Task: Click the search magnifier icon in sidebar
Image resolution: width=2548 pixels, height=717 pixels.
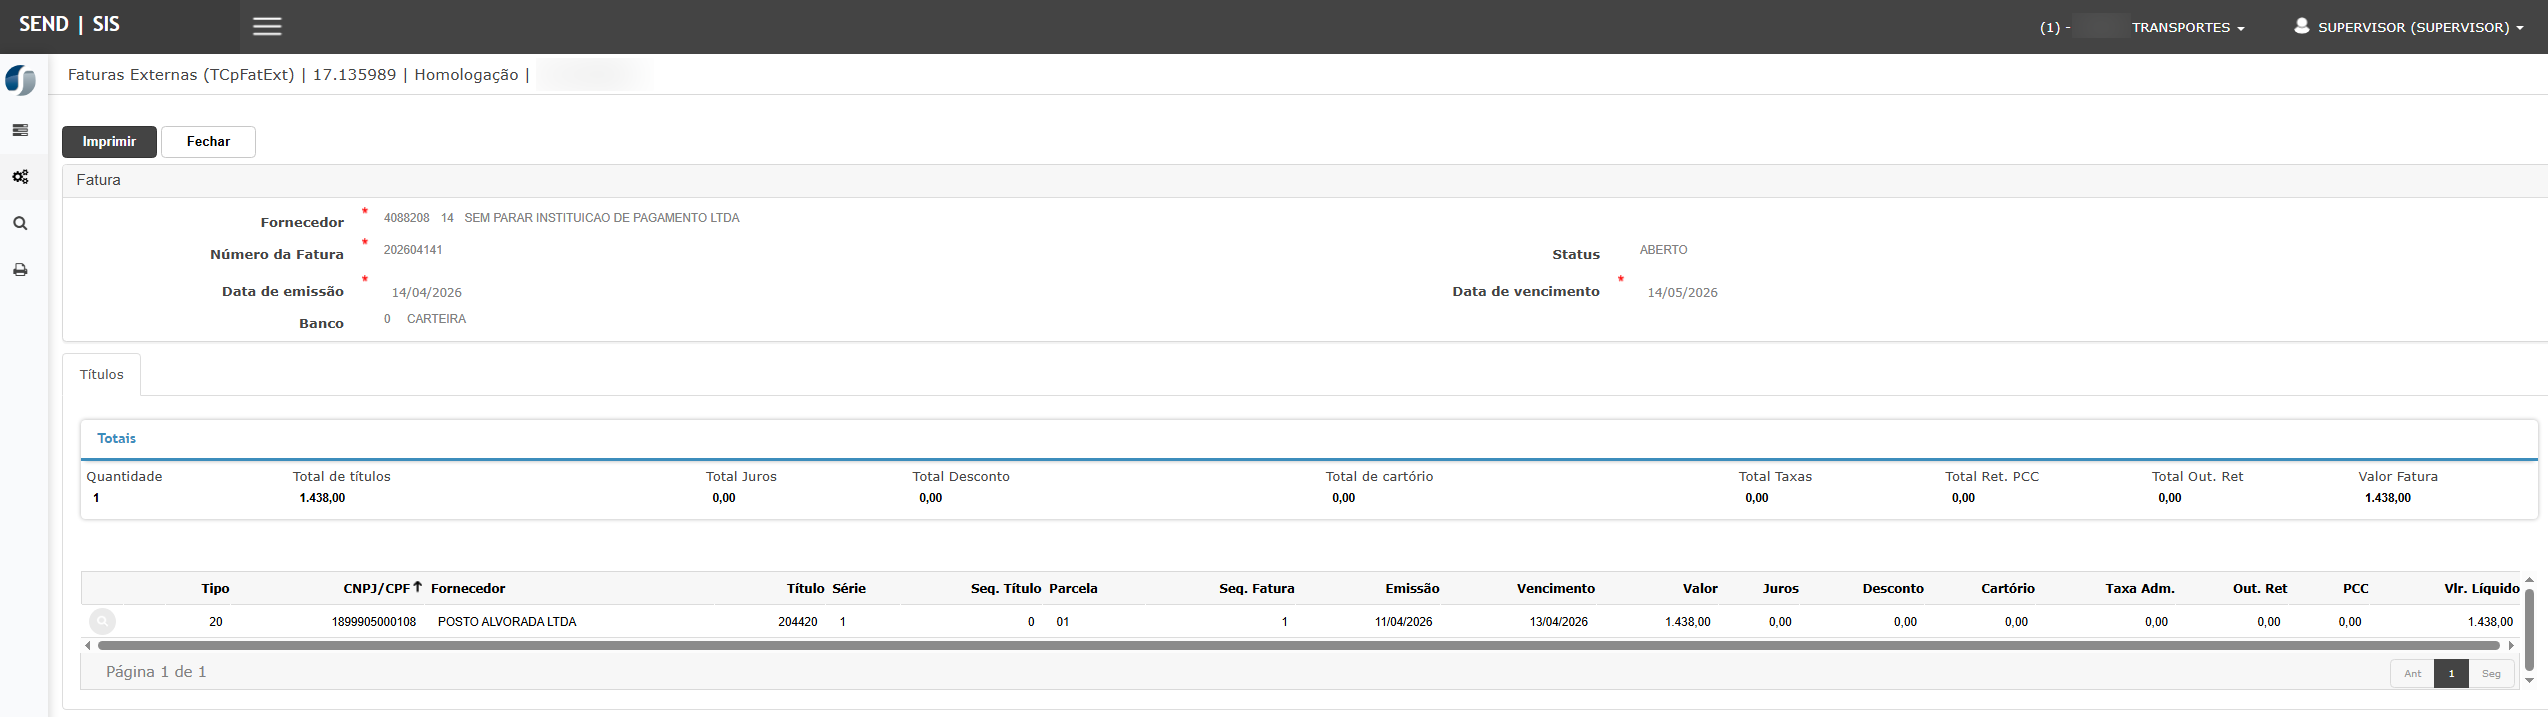Action: pos(20,224)
